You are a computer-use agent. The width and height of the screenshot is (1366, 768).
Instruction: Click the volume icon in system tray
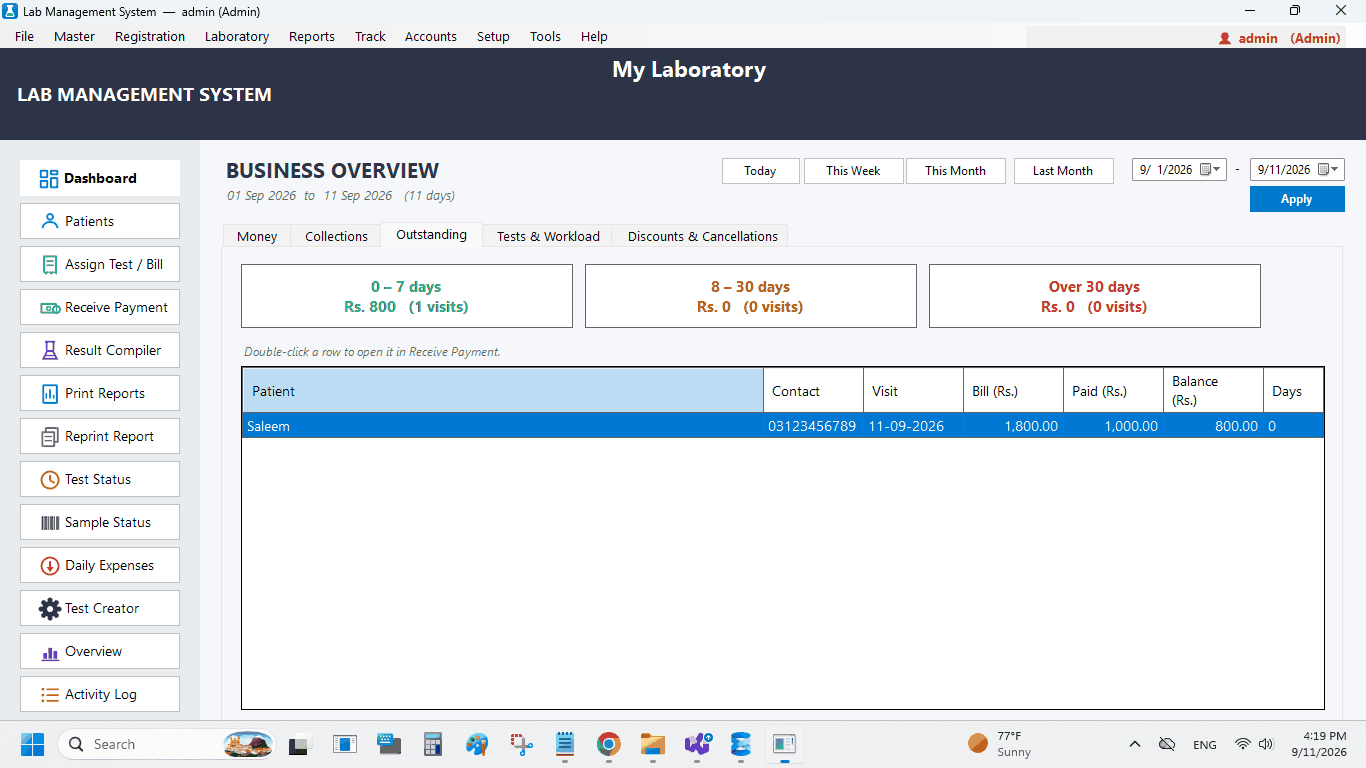[x=1266, y=744]
